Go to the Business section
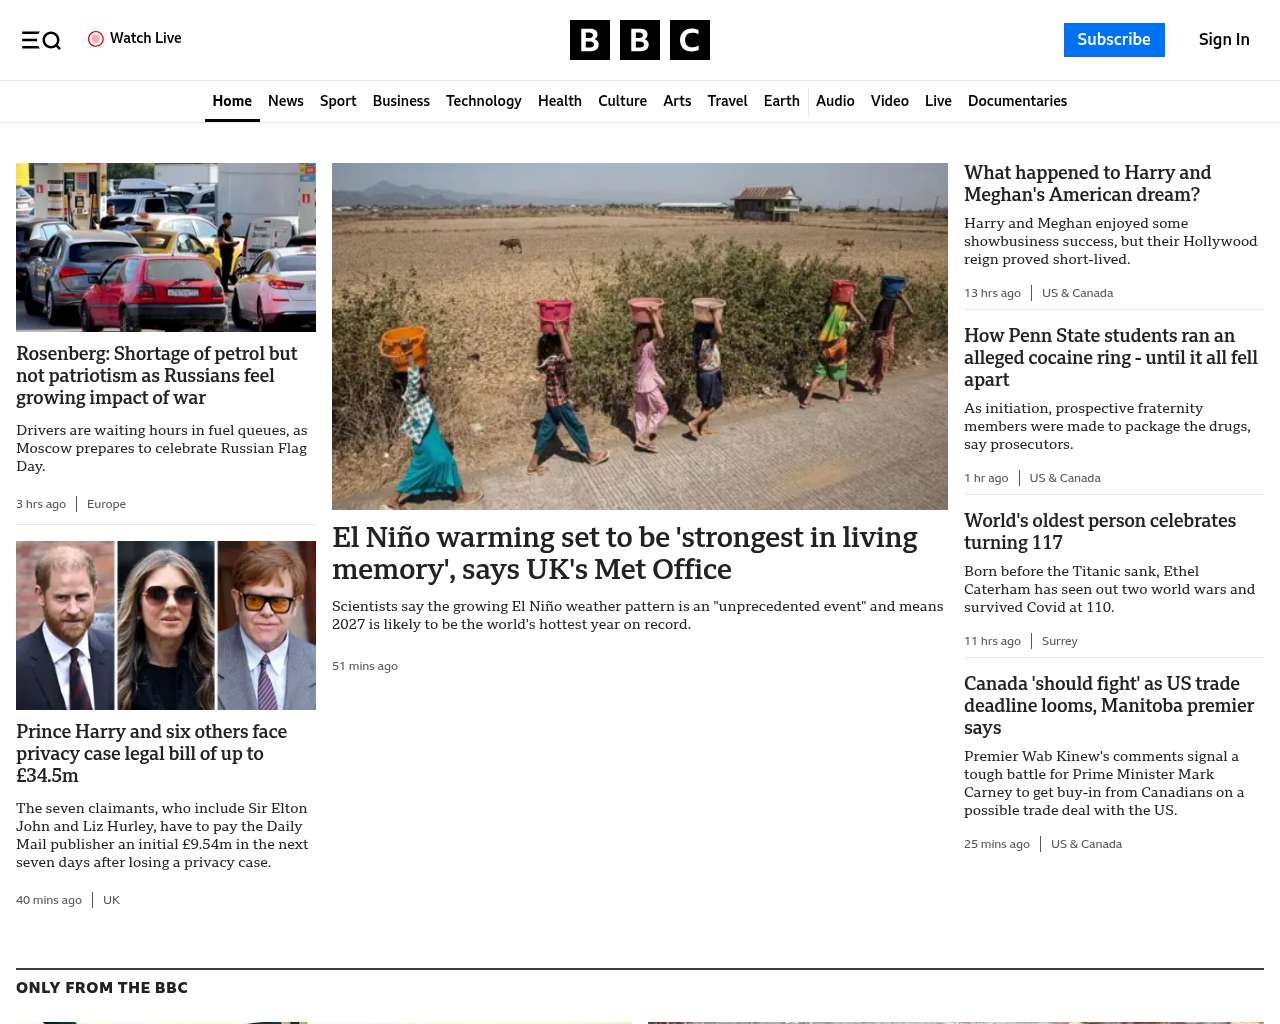Image resolution: width=1280 pixels, height=1024 pixels. [401, 101]
